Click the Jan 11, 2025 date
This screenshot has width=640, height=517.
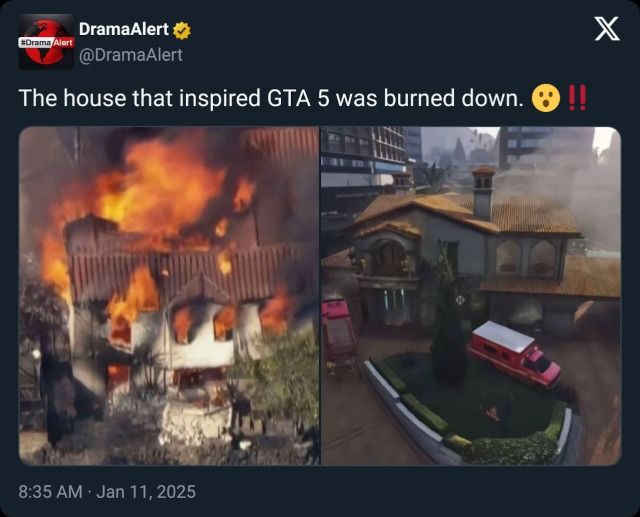(x=146, y=492)
